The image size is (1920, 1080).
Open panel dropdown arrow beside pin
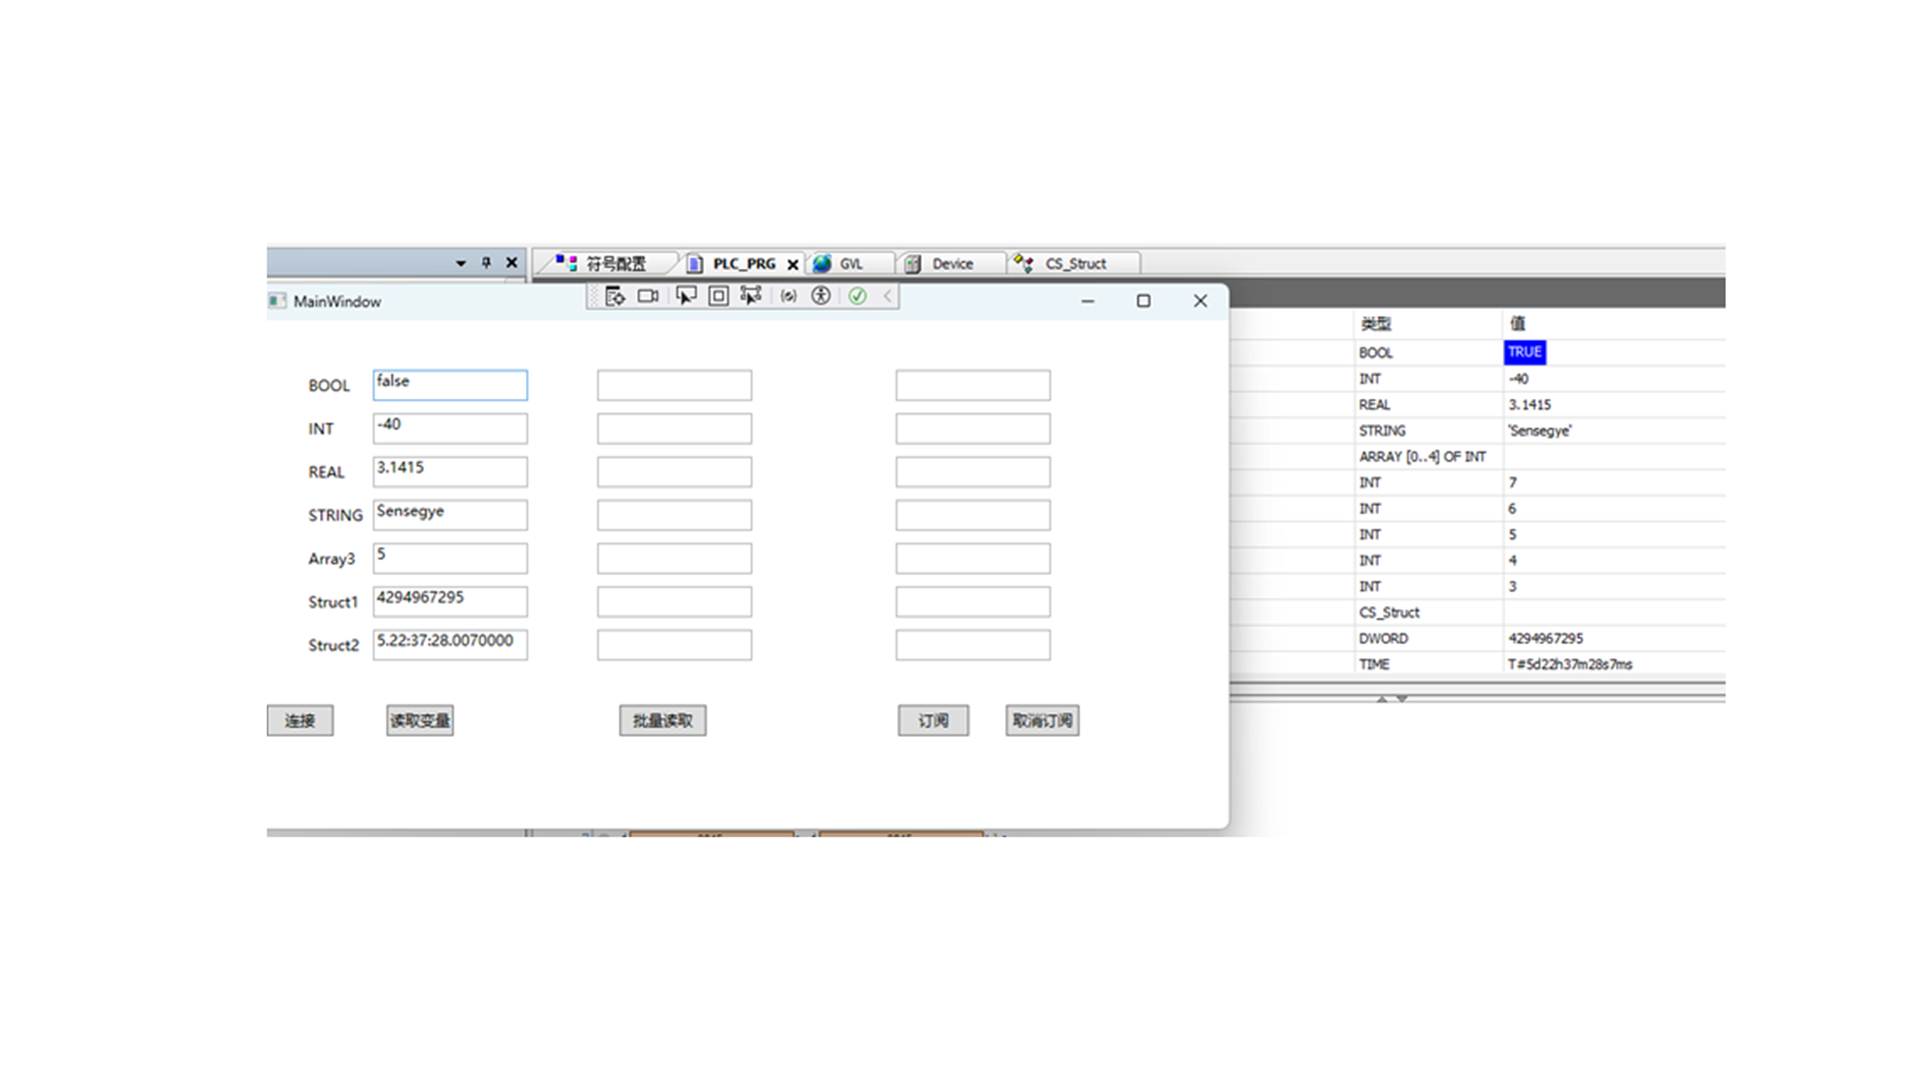click(461, 263)
